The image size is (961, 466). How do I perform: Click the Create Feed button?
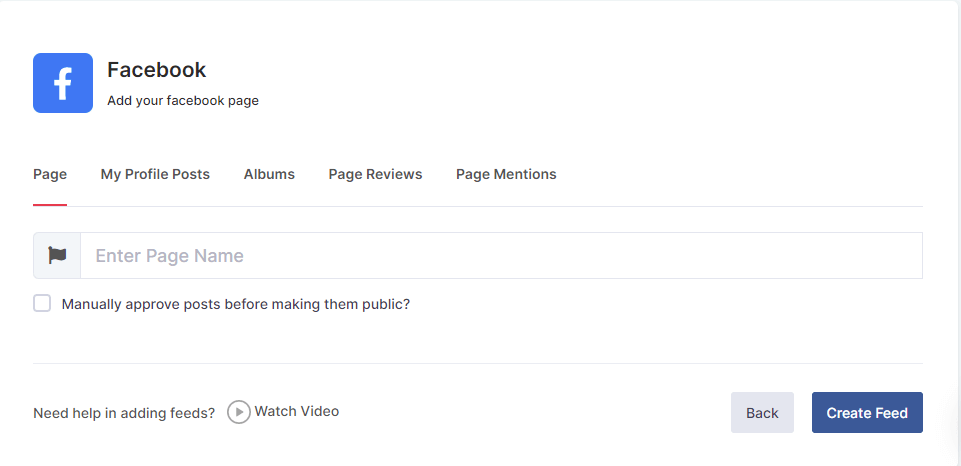pos(867,413)
